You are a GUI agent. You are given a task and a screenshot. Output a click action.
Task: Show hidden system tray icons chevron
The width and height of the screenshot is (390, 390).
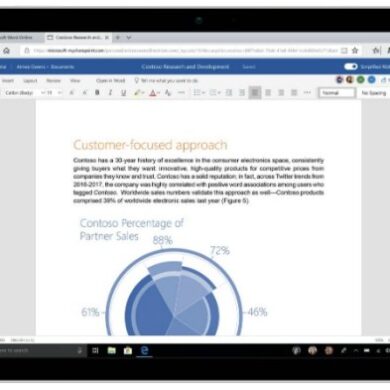click(x=356, y=350)
